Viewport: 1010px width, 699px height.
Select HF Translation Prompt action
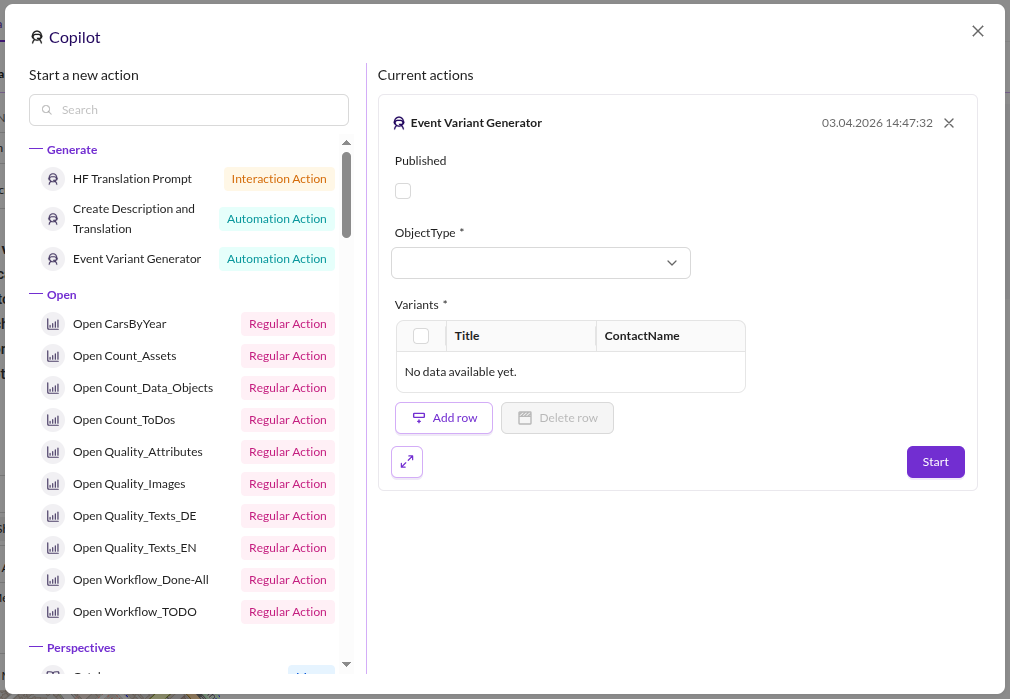[x=188, y=179]
